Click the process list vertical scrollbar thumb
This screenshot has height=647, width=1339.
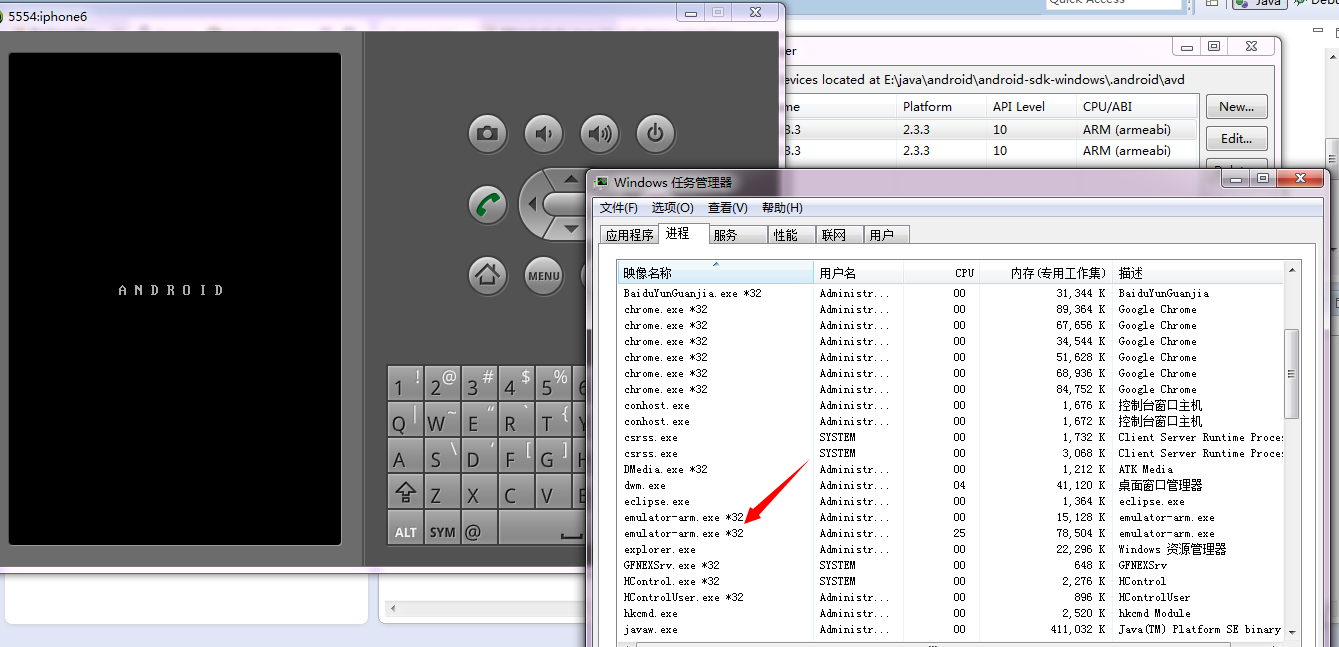click(1291, 373)
